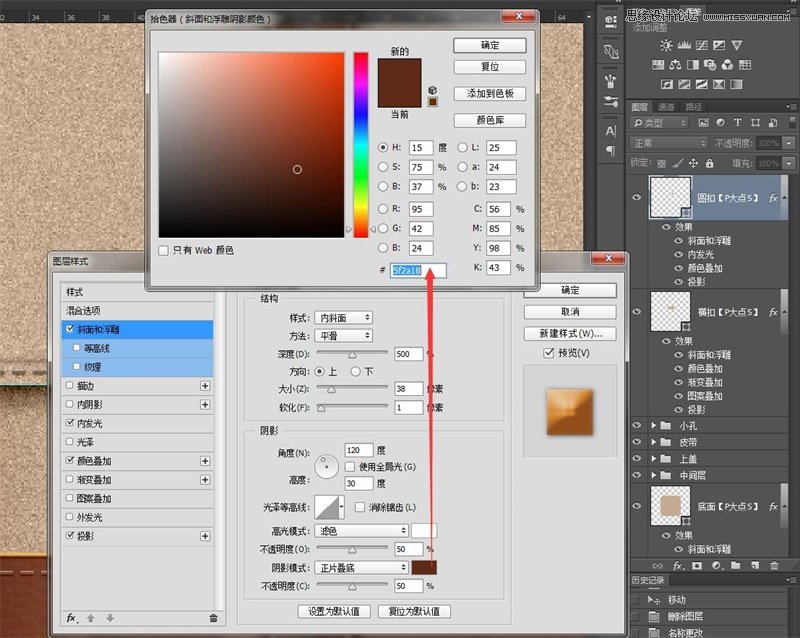800x638 pixels.
Task: Select the 内发光 style entry
Action: tap(137, 423)
